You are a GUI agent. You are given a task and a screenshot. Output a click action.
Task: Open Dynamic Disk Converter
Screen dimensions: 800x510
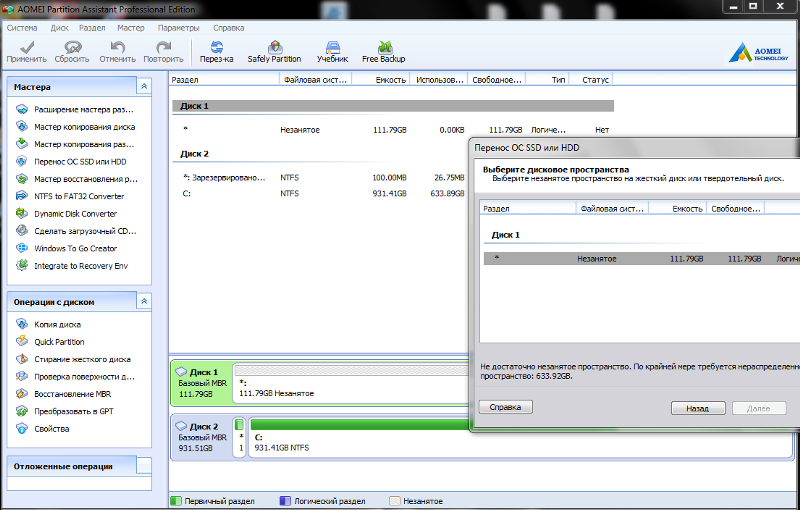pyautogui.click(x=66, y=214)
